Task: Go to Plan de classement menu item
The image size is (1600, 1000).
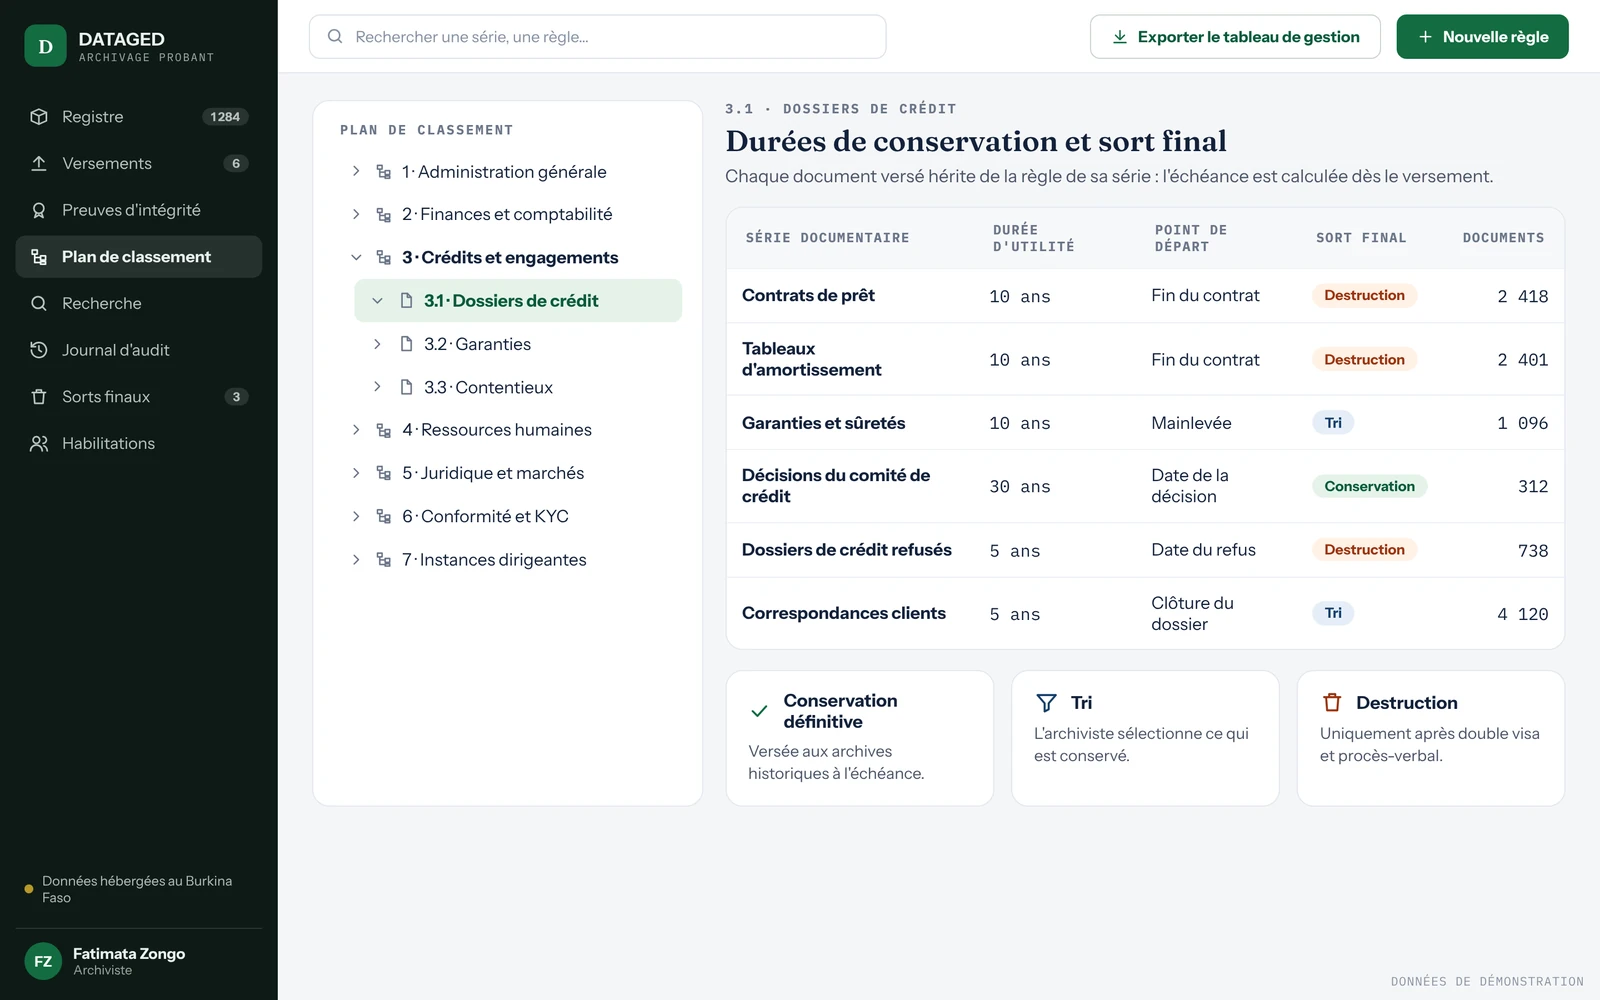Action: (139, 257)
